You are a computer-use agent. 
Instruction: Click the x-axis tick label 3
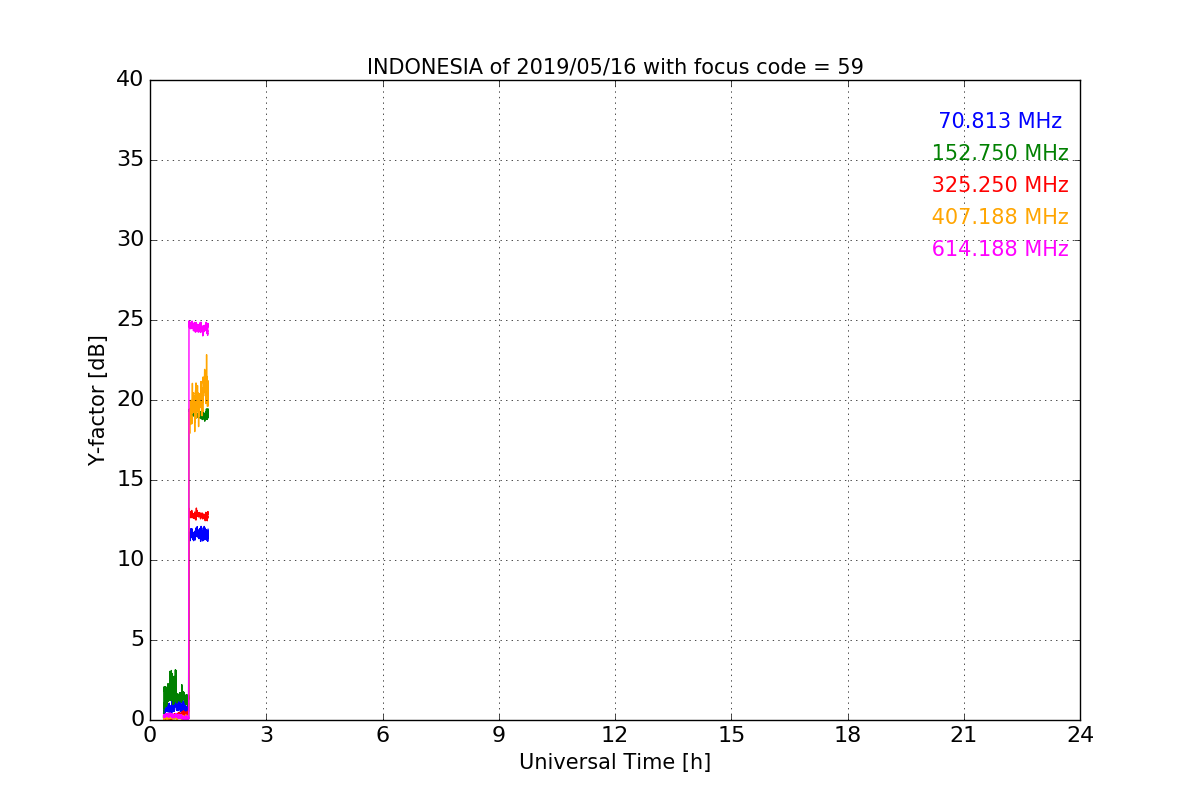pyautogui.click(x=266, y=735)
